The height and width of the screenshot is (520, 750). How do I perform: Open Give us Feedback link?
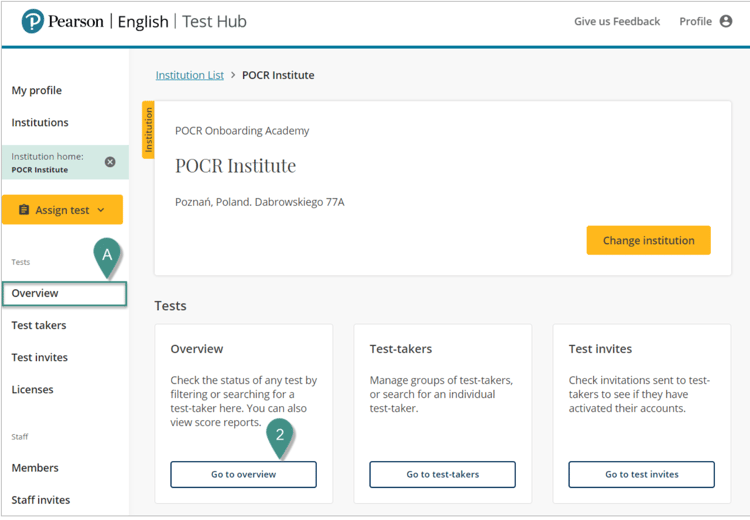point(617,21)
